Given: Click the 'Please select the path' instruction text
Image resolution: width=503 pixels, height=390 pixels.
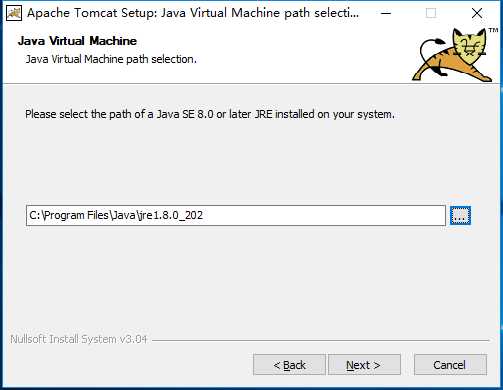Looking at the screenshot, I should 210,114.
